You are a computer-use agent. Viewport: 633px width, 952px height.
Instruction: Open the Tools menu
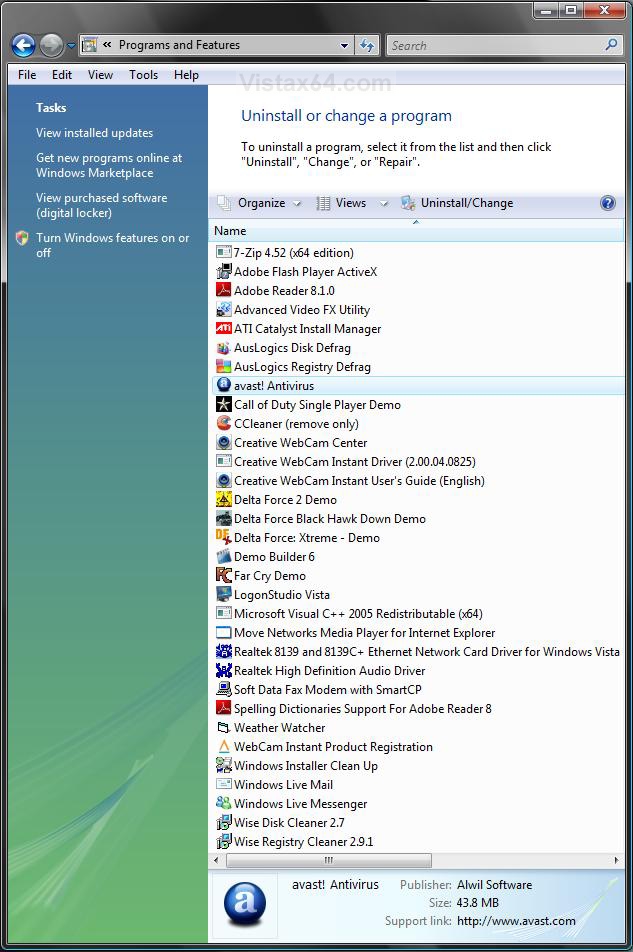(x=143, y=75)
